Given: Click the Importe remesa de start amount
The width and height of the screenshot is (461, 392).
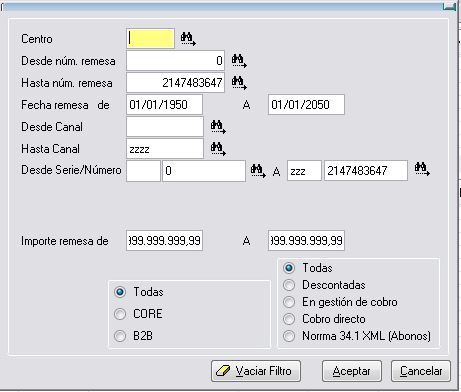Looking at the screenshot, I should pyautogui.click(x=165, y=240).
